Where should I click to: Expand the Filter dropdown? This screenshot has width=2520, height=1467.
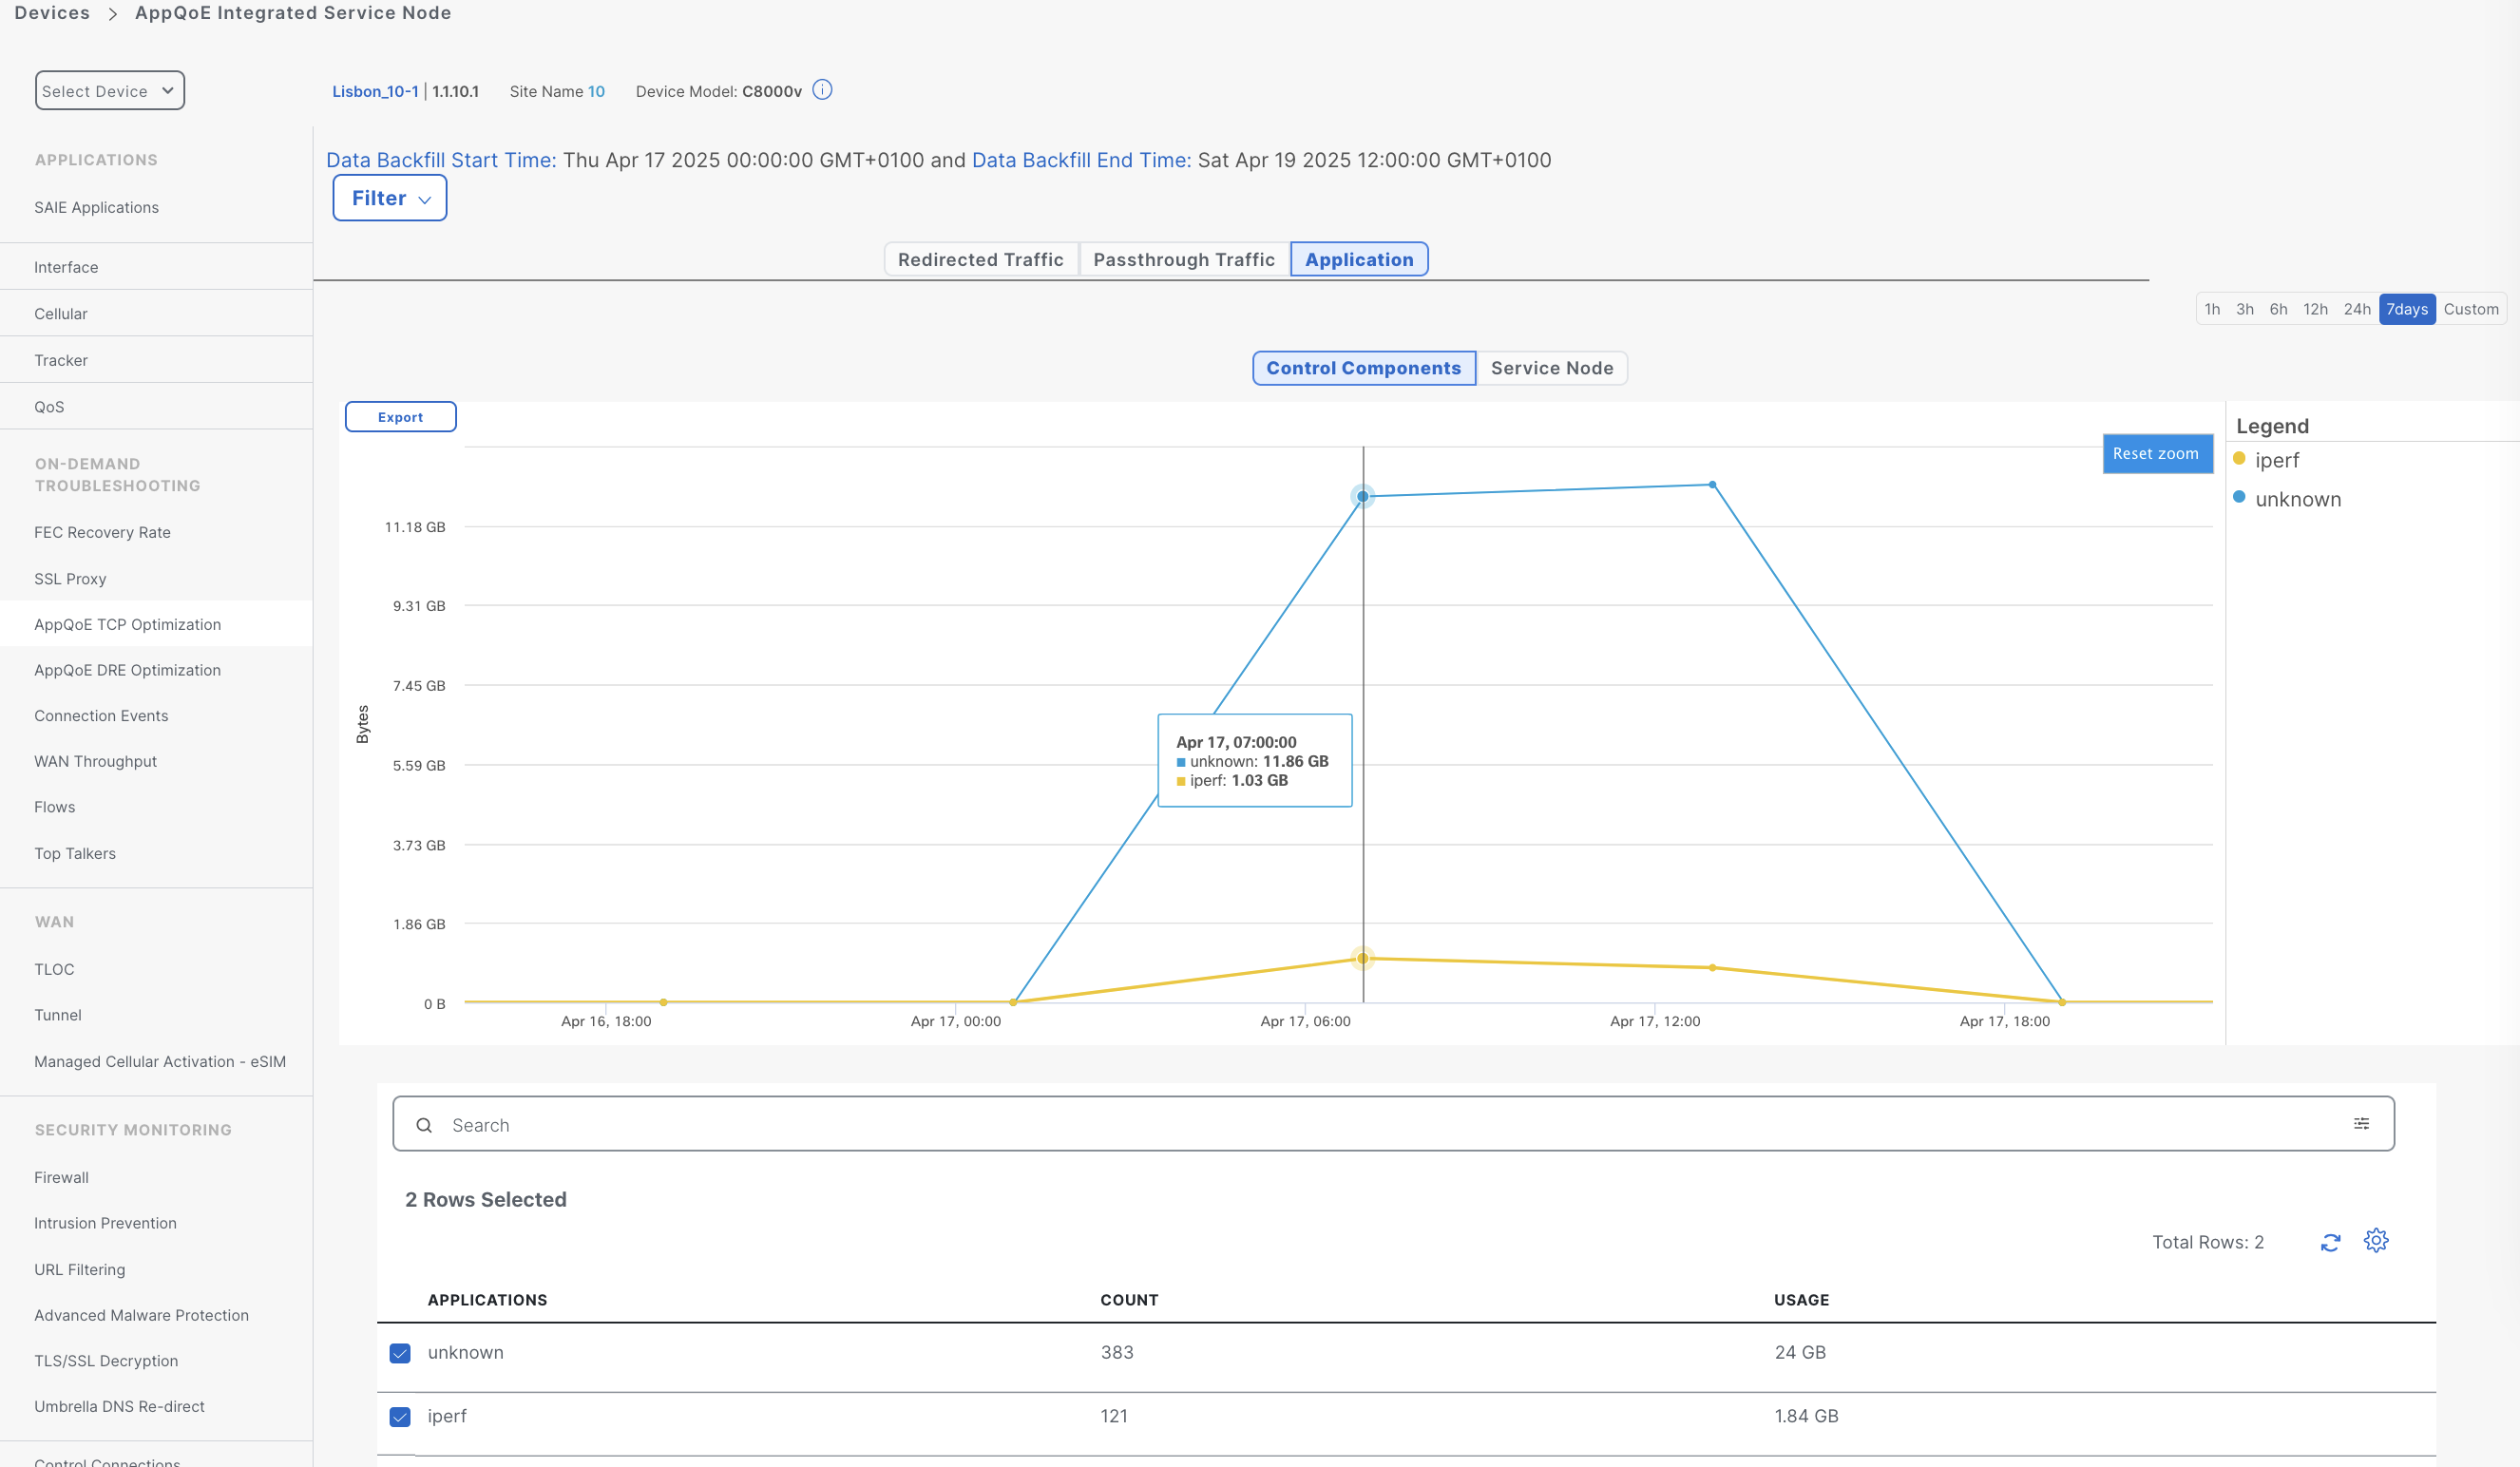(x=389, y=198)
